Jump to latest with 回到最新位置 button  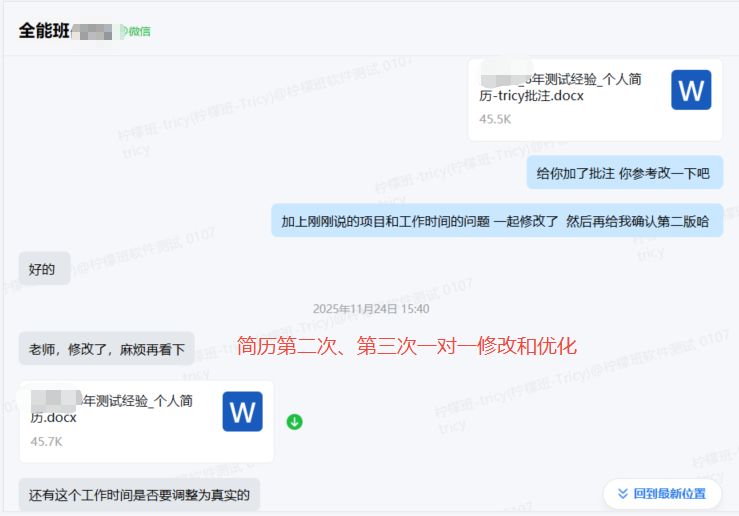point(662,494)
